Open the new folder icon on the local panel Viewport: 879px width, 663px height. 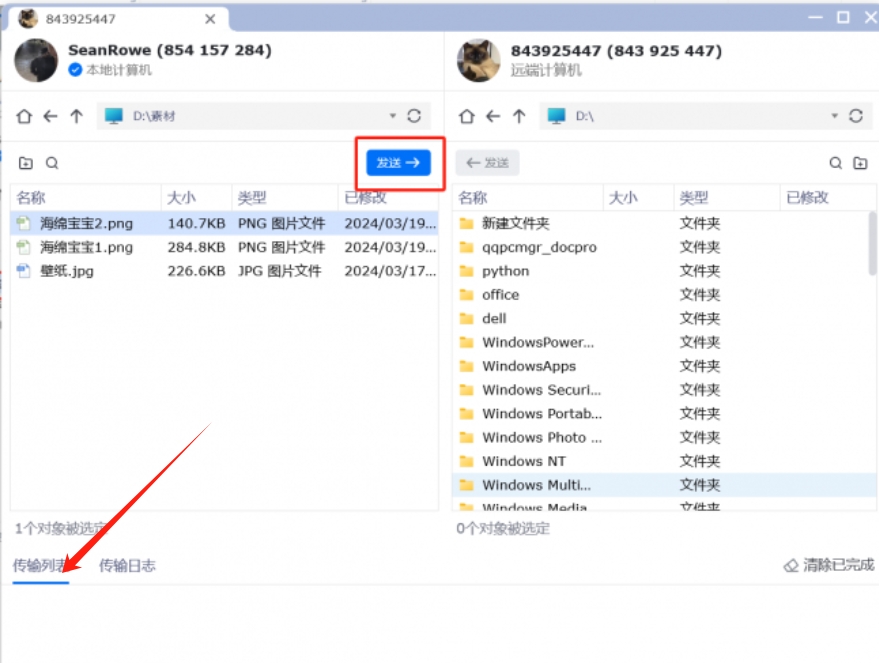[26, 162]
